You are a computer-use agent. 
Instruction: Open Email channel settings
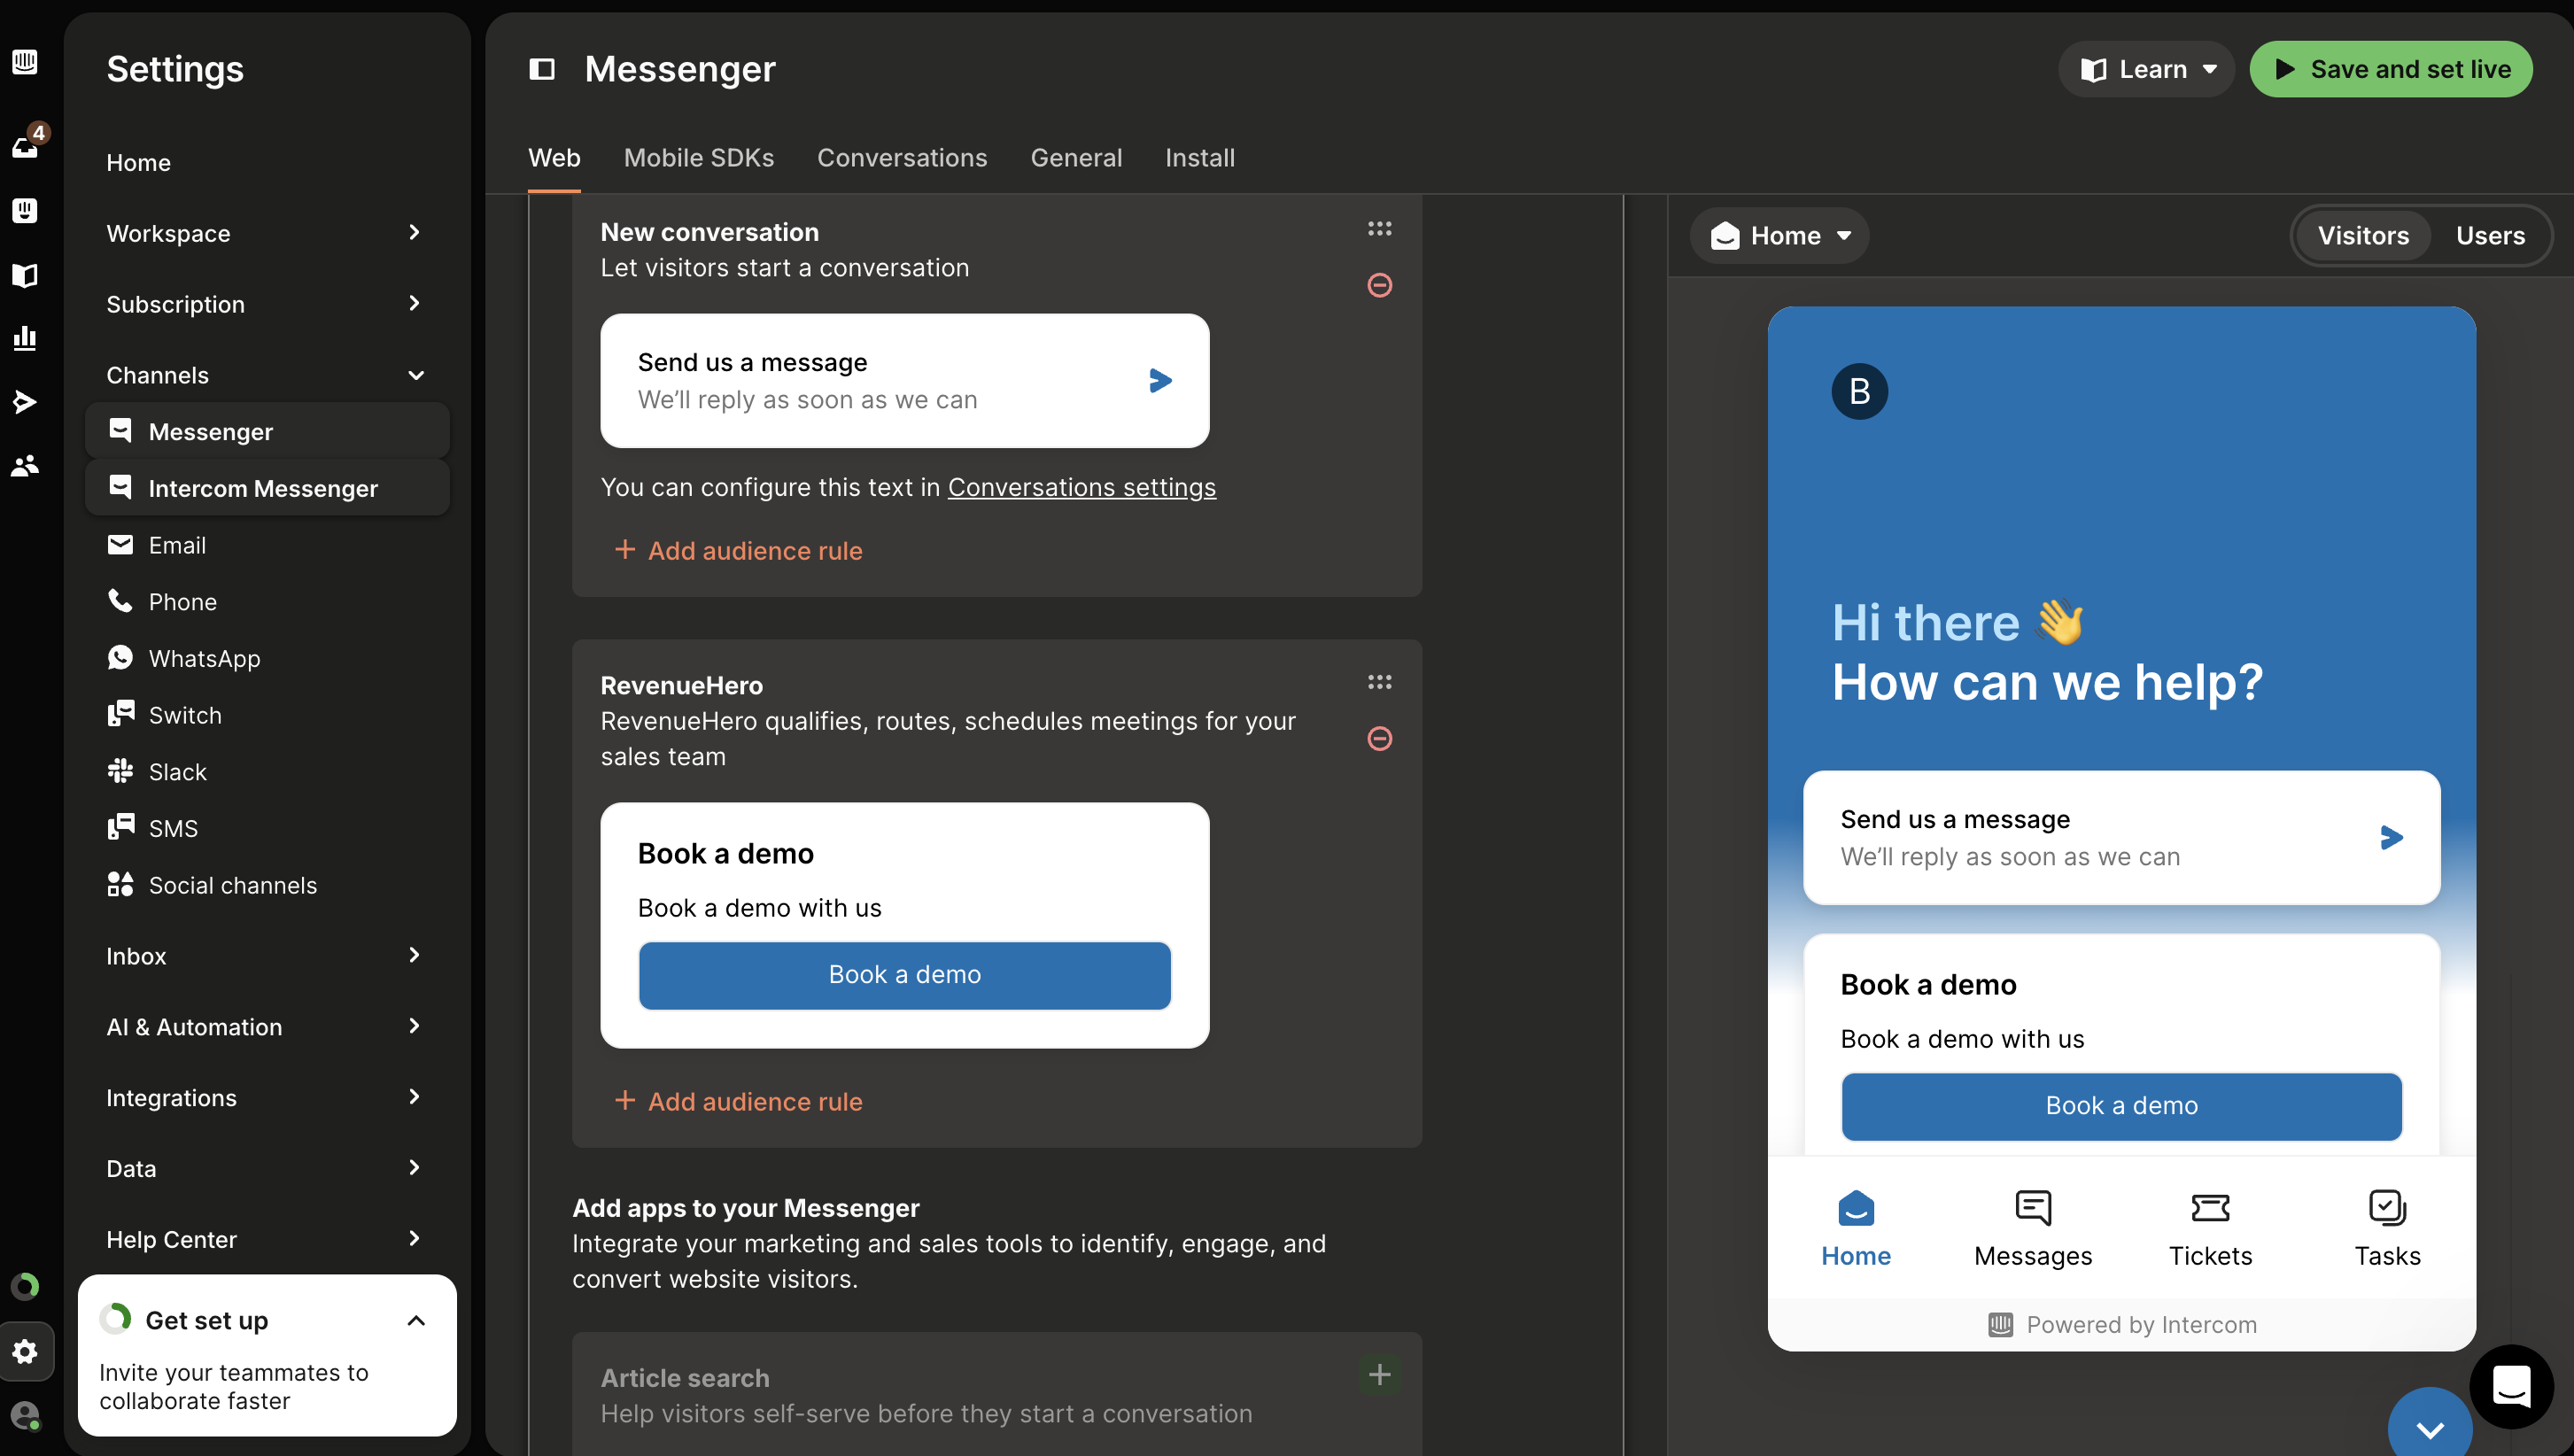coord(267,545)
